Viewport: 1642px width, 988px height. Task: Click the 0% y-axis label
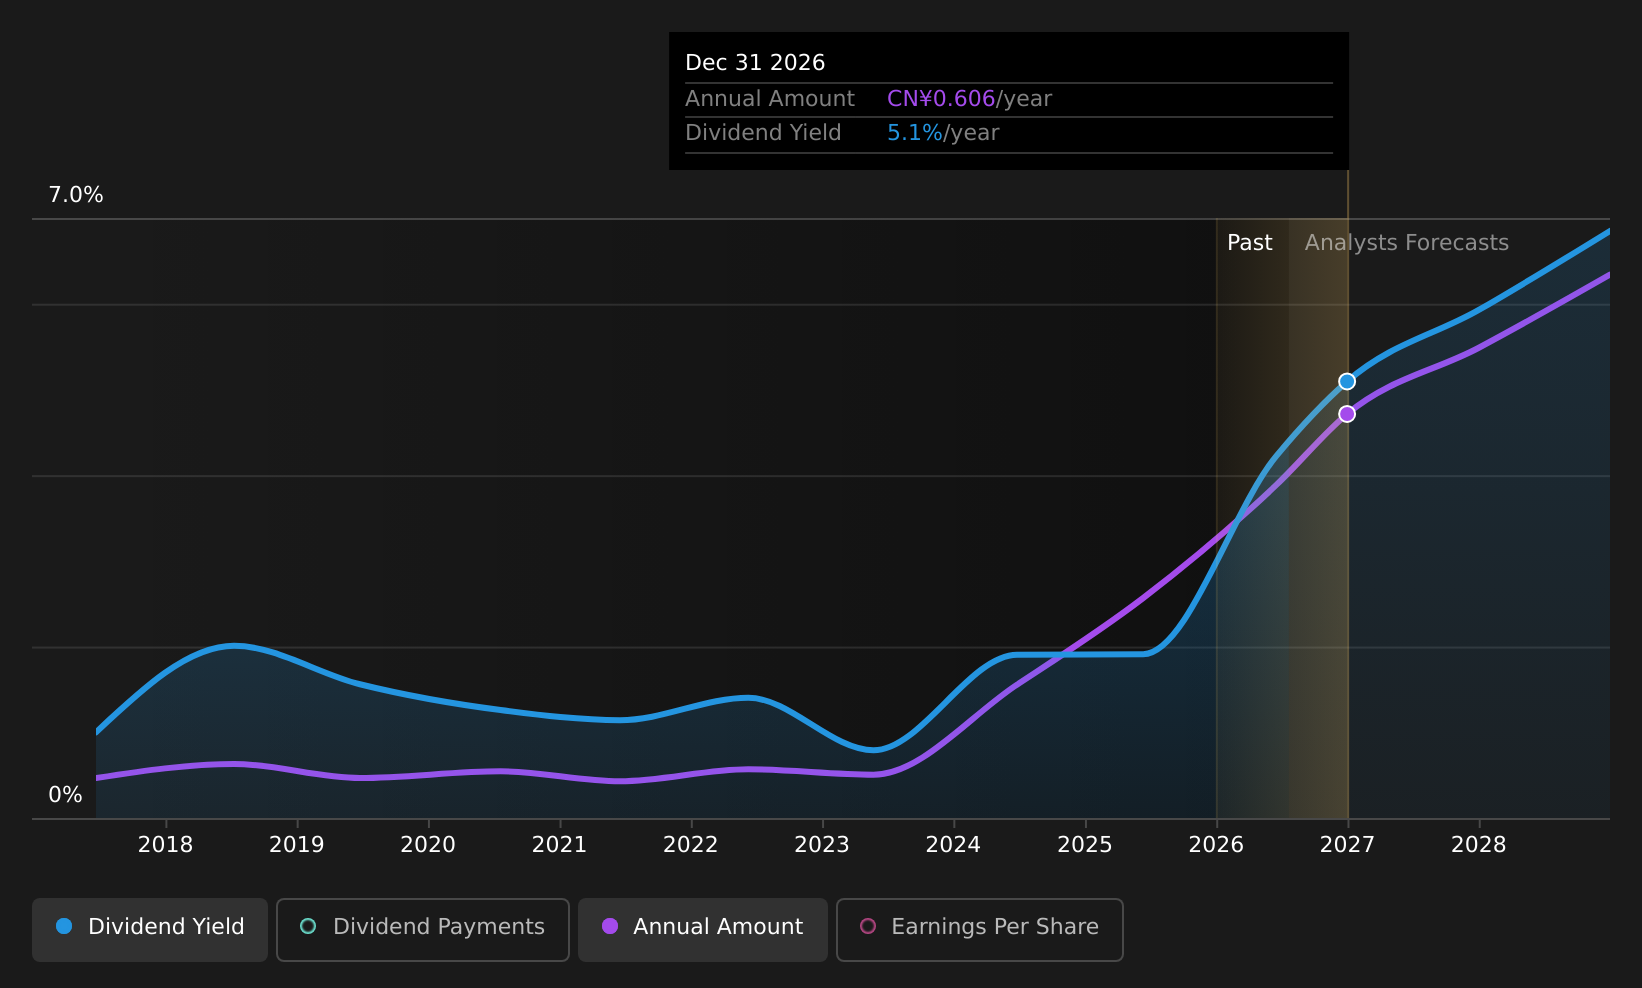click(65, 795)
